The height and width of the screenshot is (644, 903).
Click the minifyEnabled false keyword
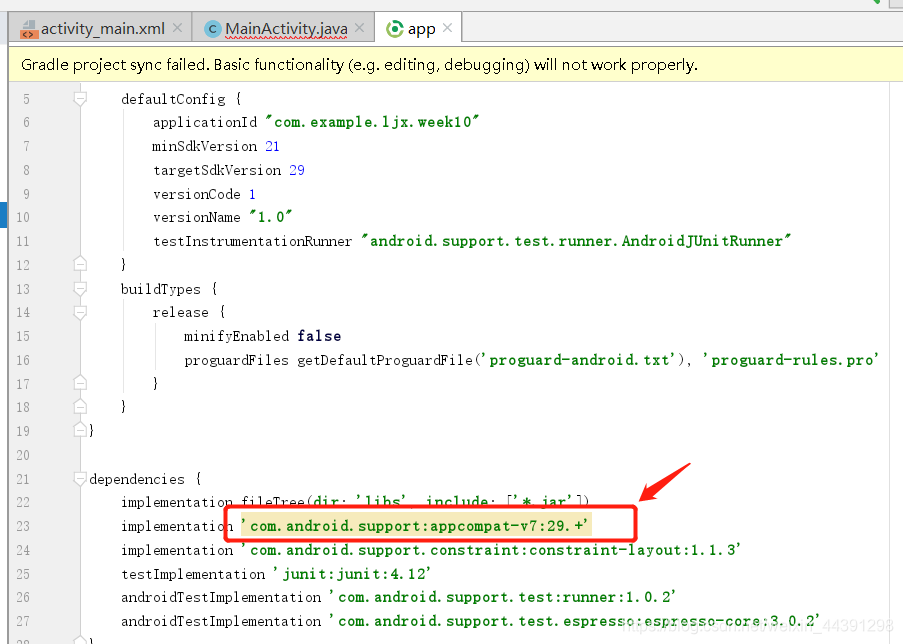point(319,336)
